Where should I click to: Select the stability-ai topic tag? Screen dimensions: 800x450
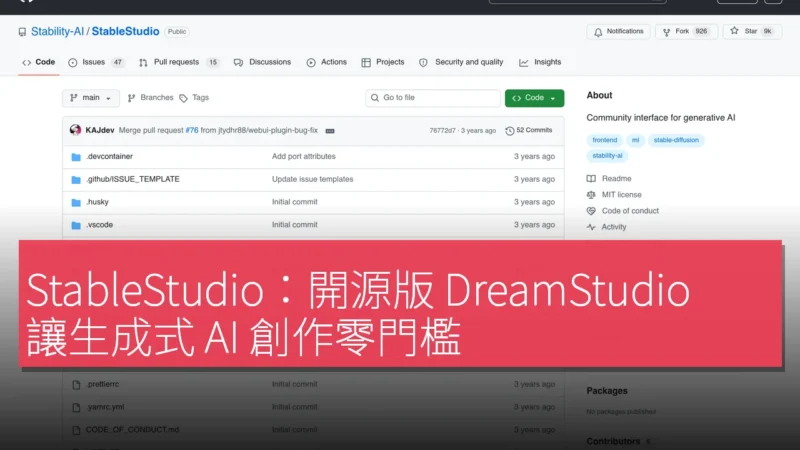click(x=607, y=156)
